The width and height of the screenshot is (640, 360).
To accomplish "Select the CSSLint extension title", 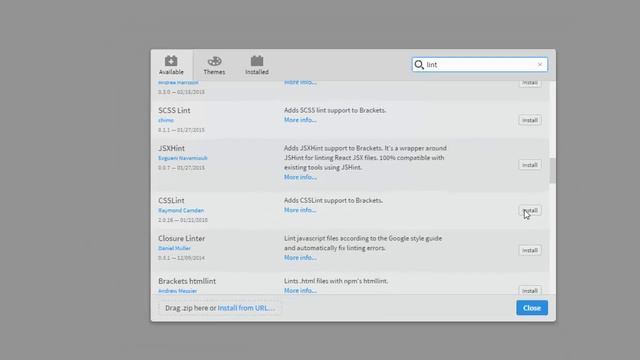I will click(x=171, y=200).
